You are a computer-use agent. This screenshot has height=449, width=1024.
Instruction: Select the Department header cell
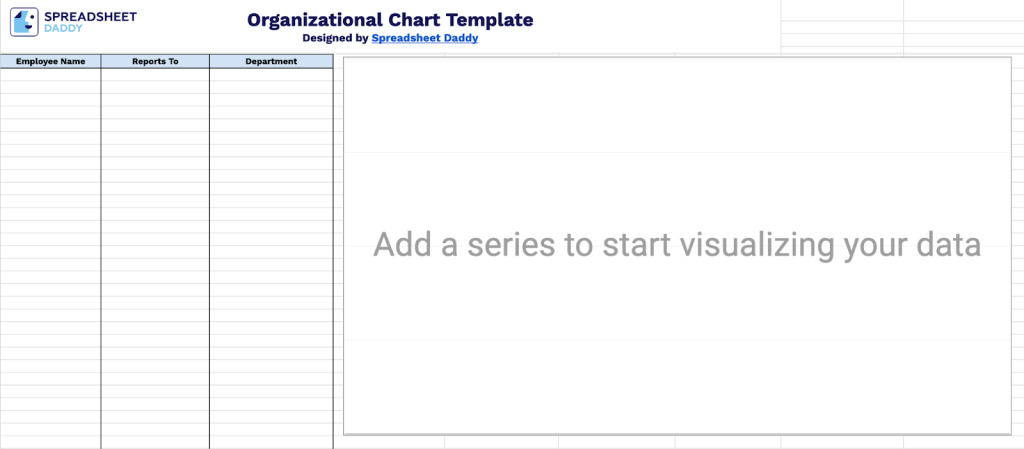click(271, 61)
